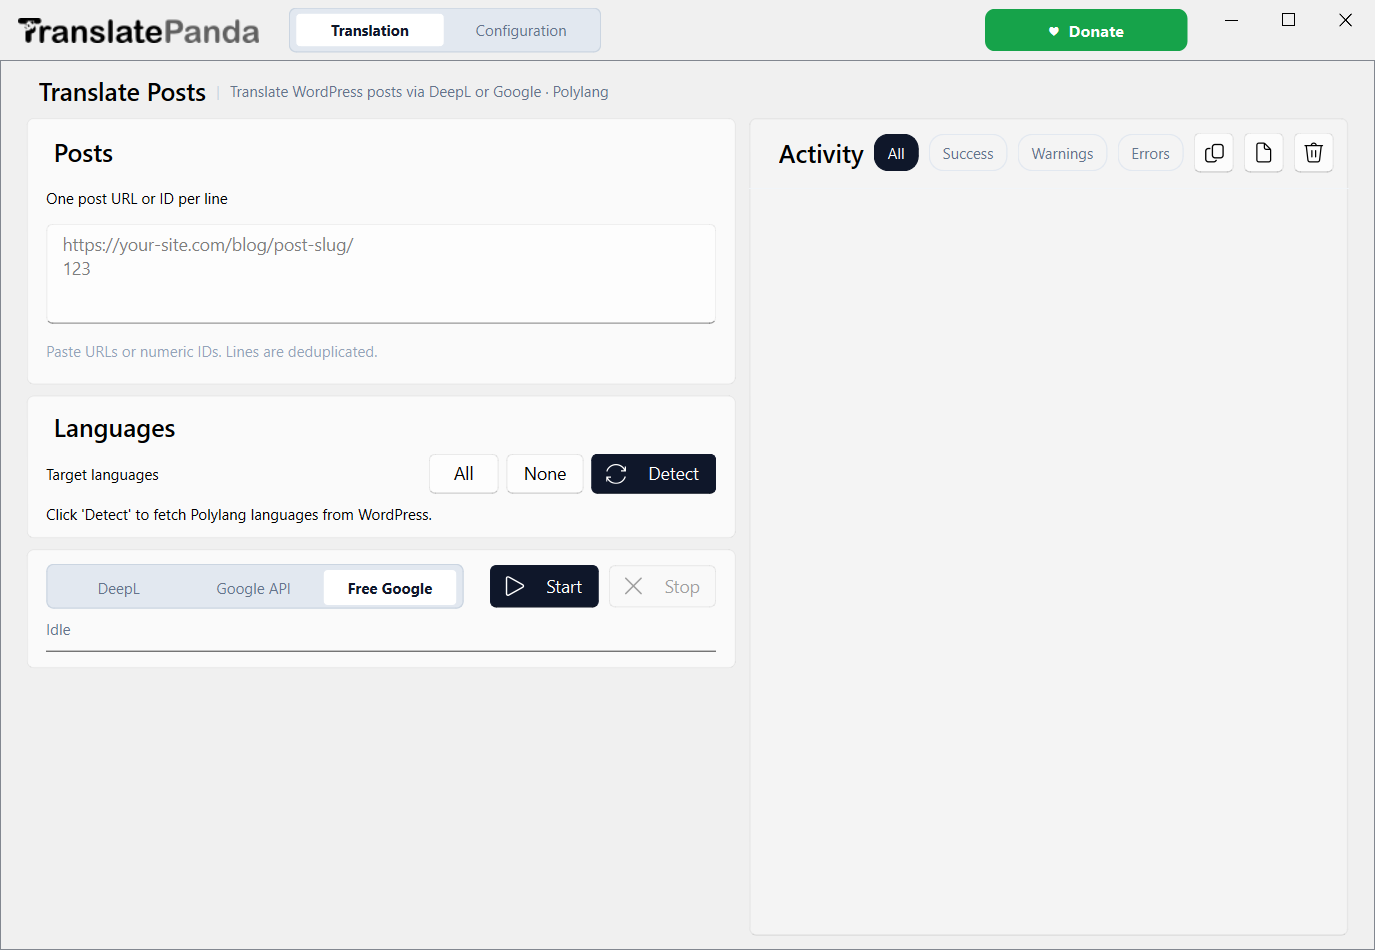The width and height of the screenshot is (1375, 950).
Task: Focus the post URL or ID text area
Action: 381,274
